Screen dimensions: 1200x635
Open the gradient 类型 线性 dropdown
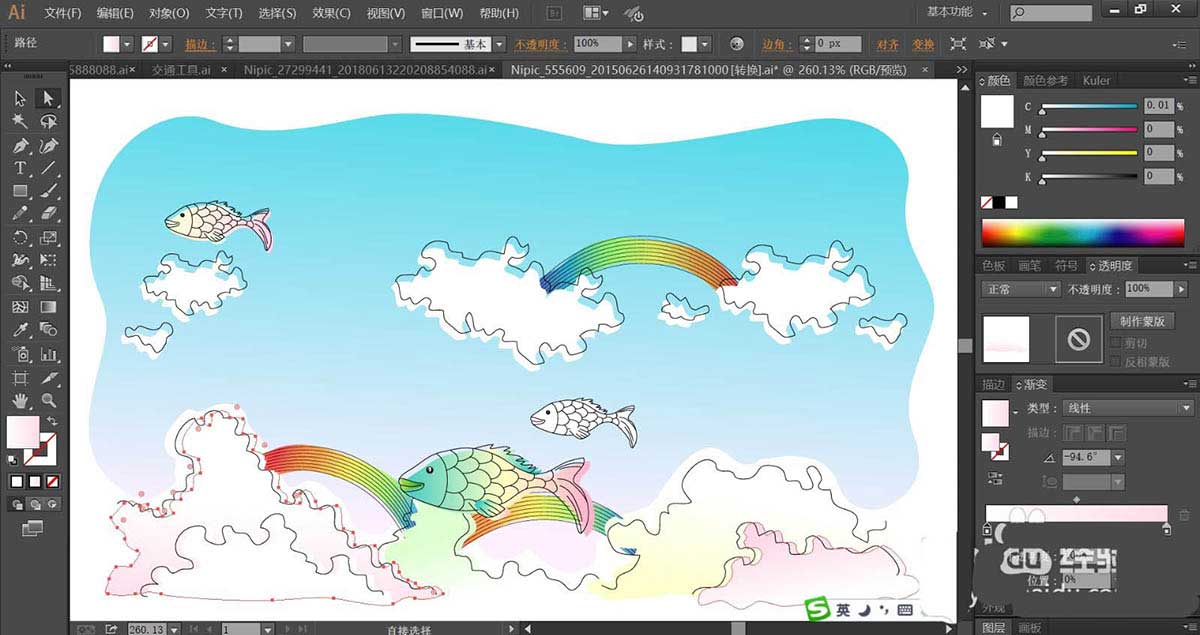[1127, 408]
